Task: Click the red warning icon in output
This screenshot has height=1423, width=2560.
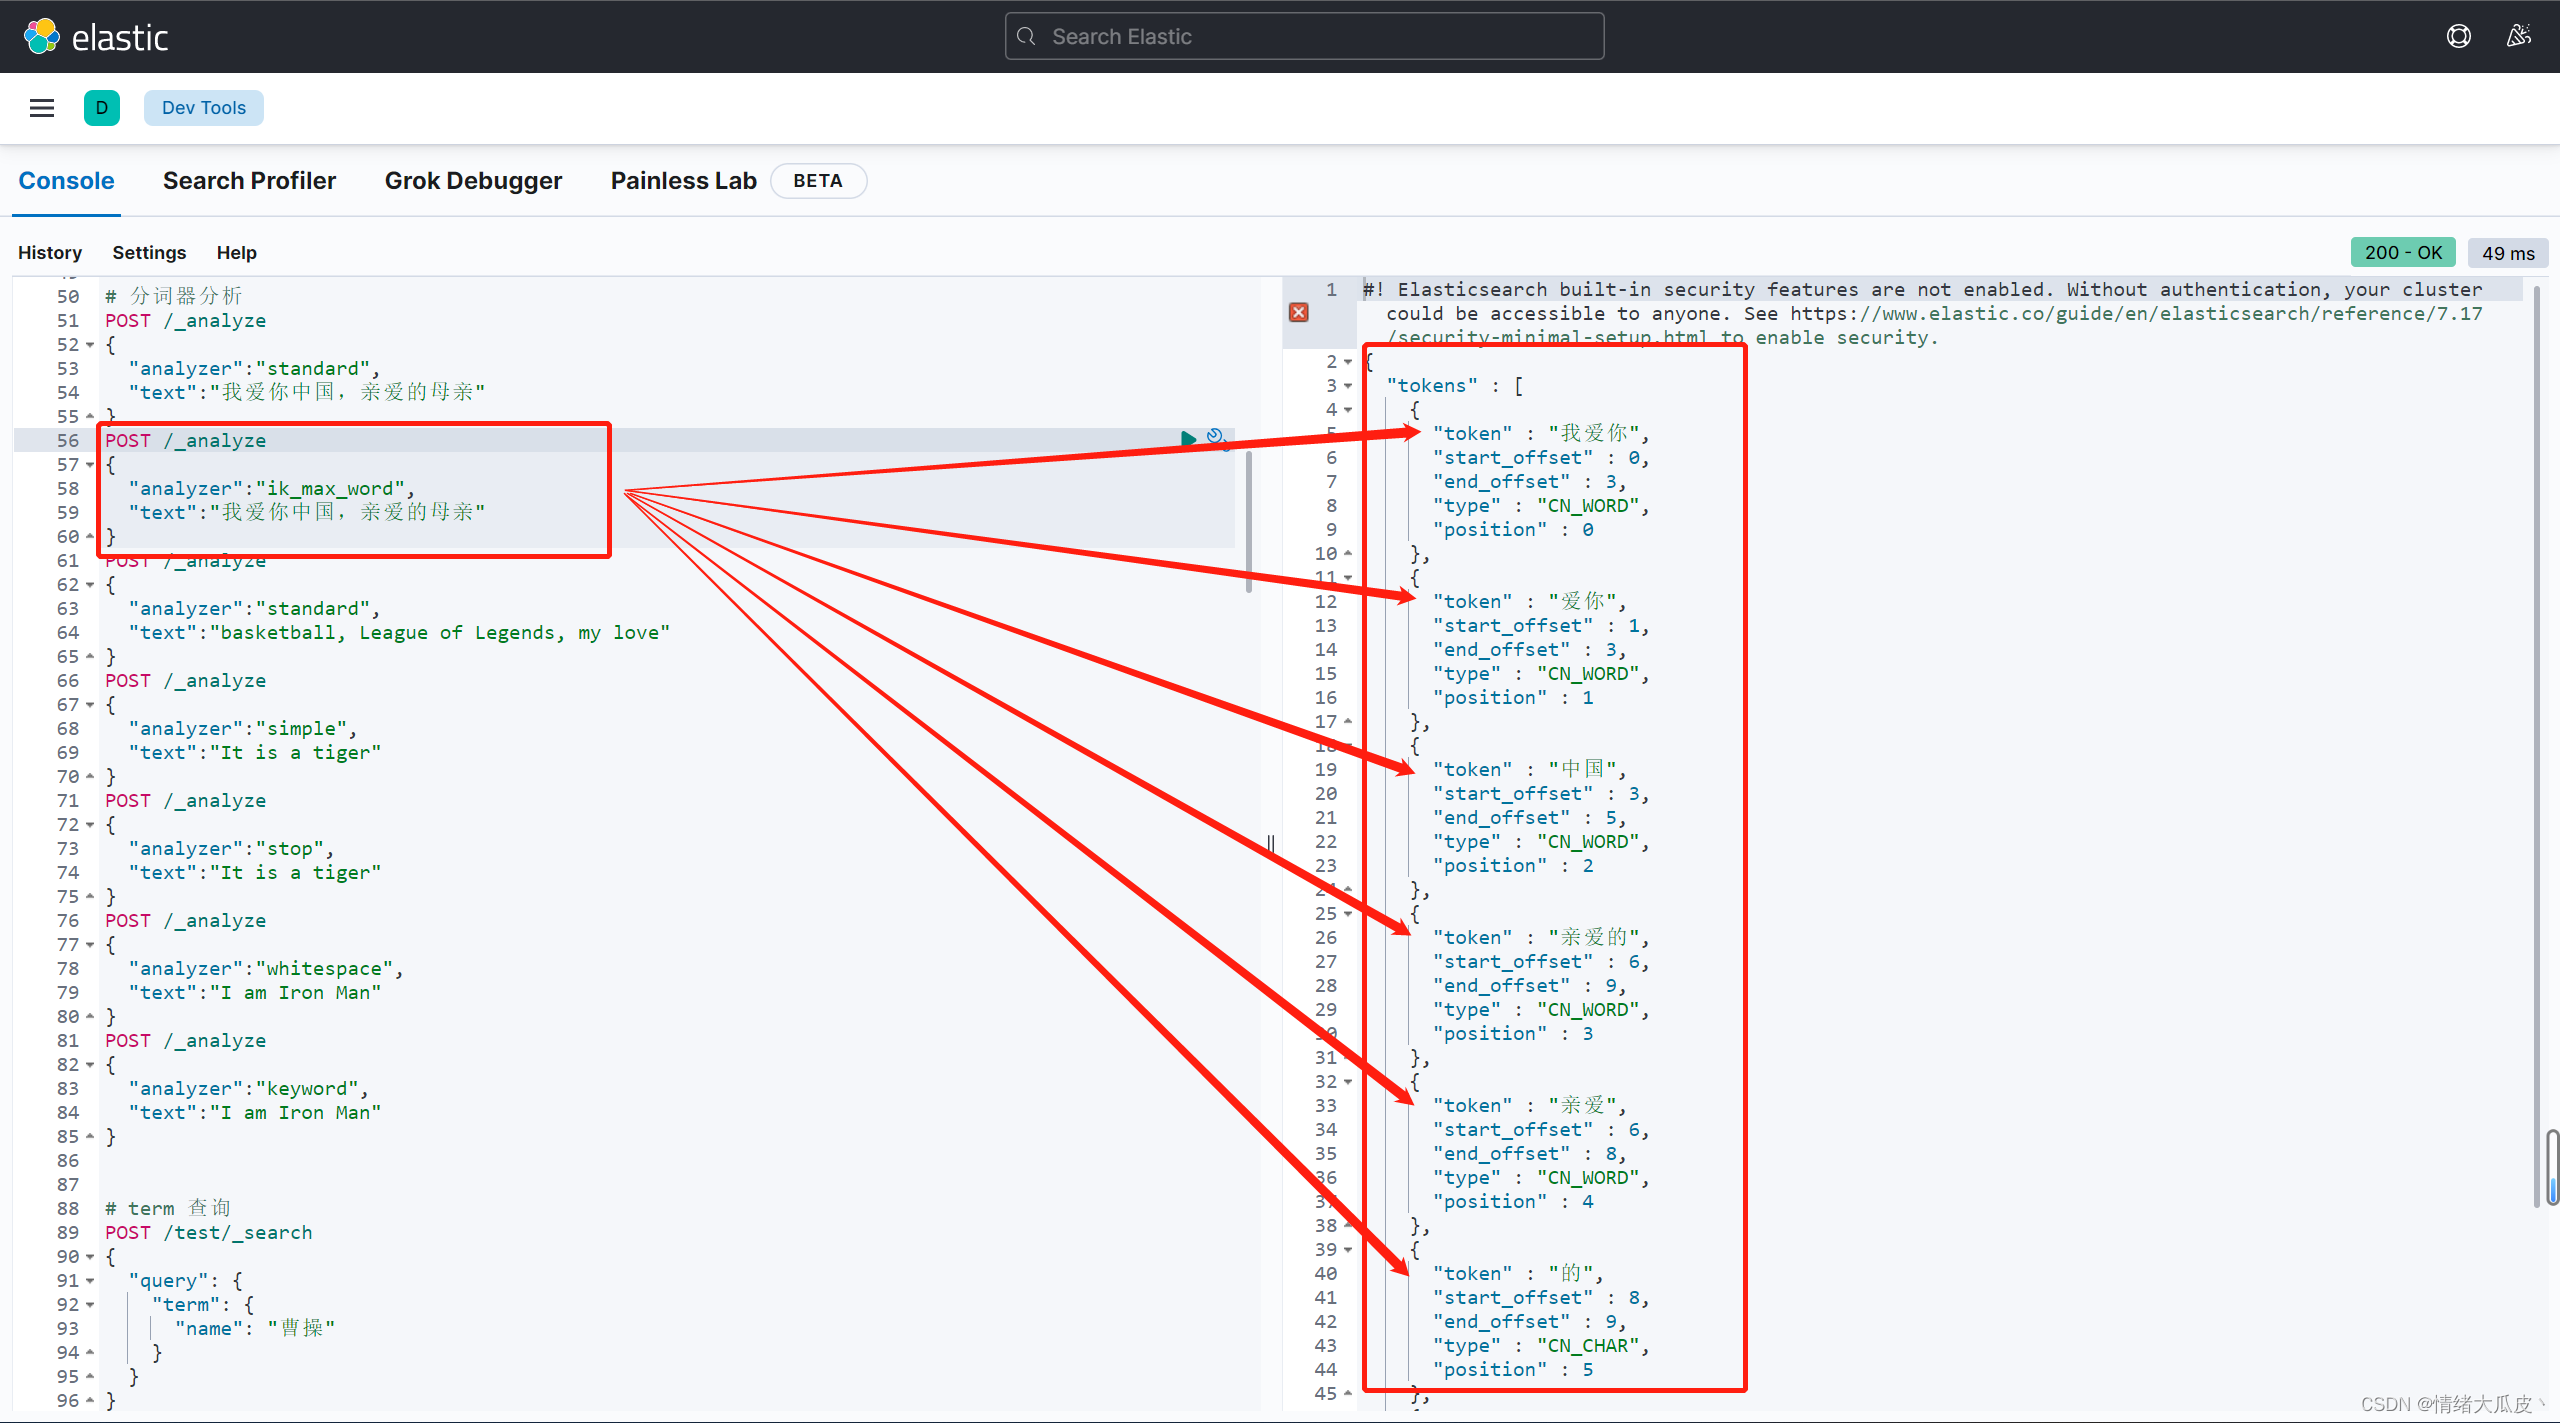Action: point(1299,313)
